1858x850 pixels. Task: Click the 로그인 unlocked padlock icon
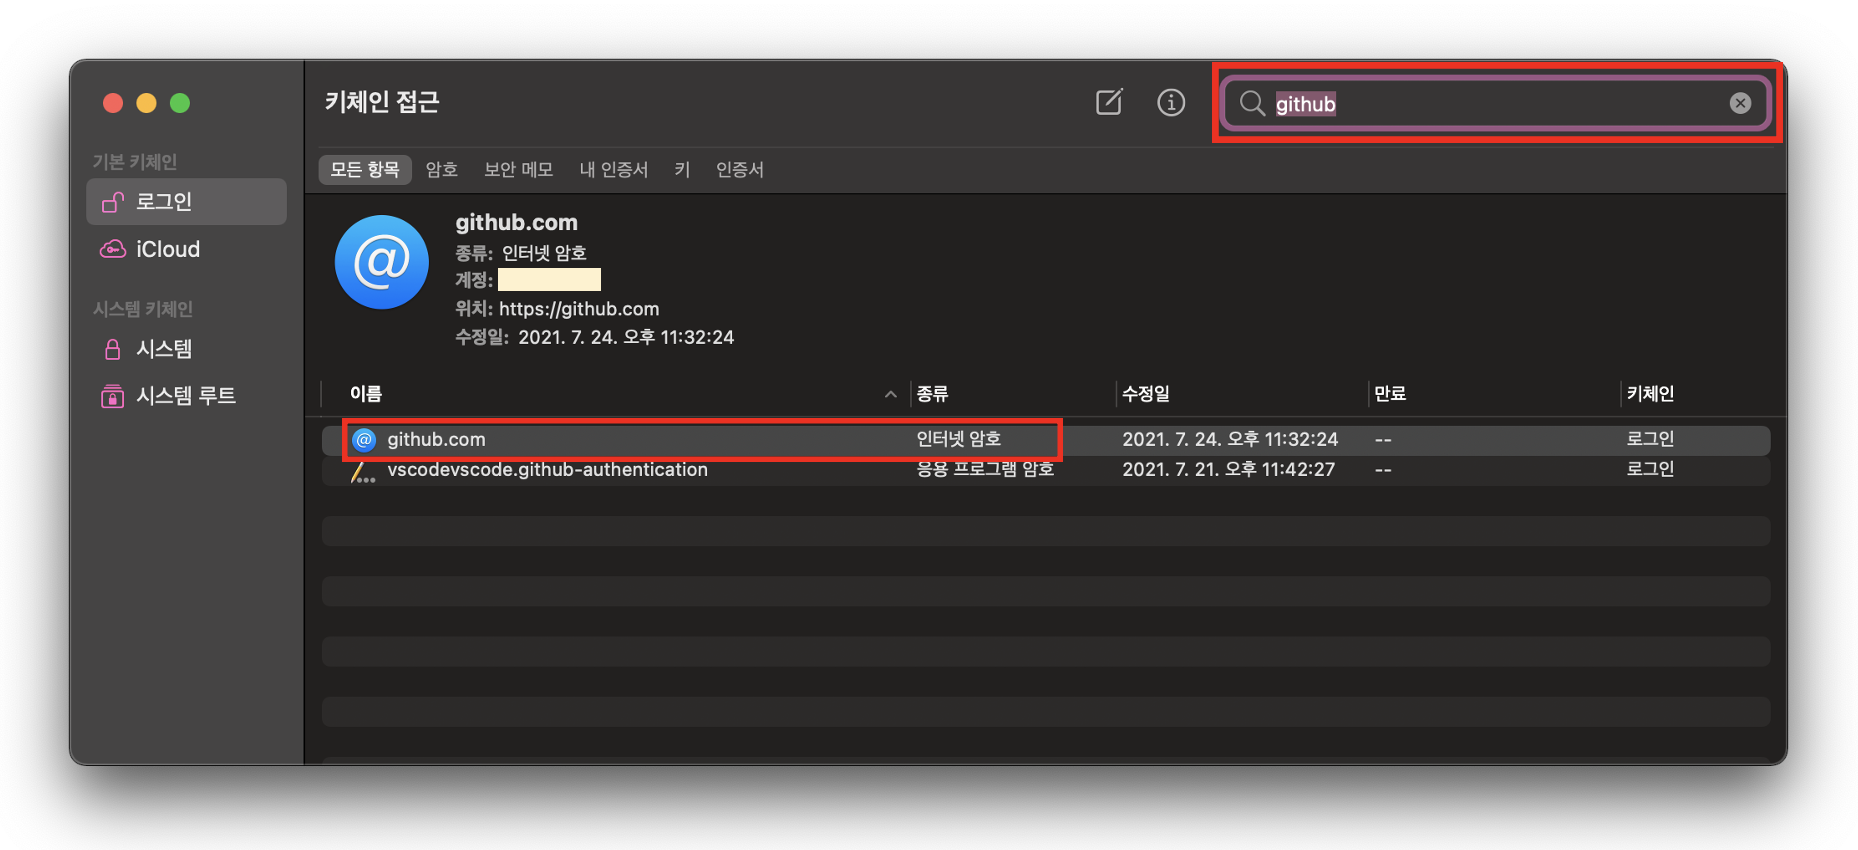(x=113, y=201)
